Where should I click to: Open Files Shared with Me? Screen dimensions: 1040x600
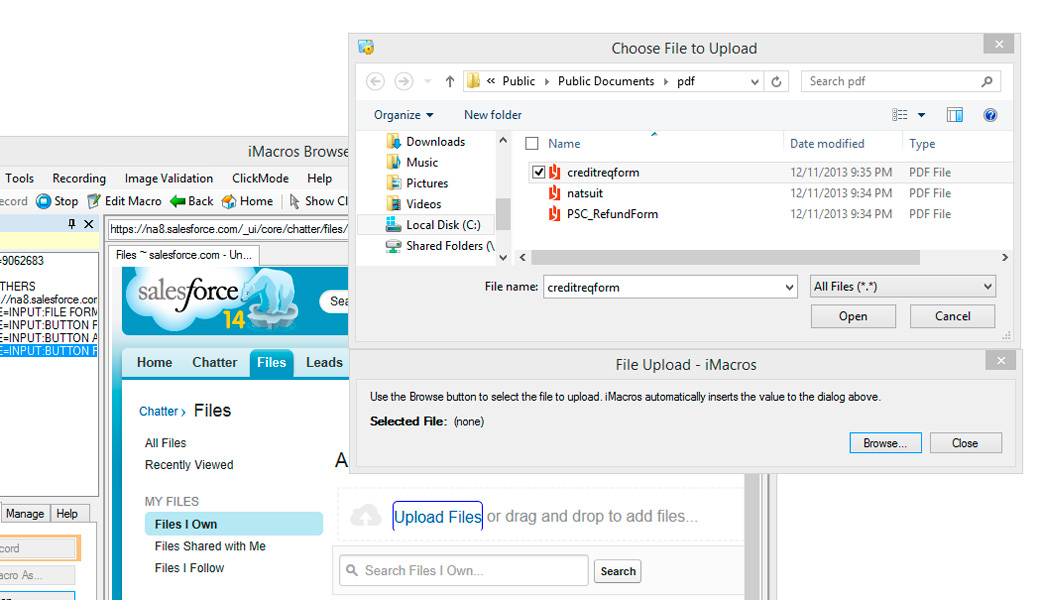point(210,546)
